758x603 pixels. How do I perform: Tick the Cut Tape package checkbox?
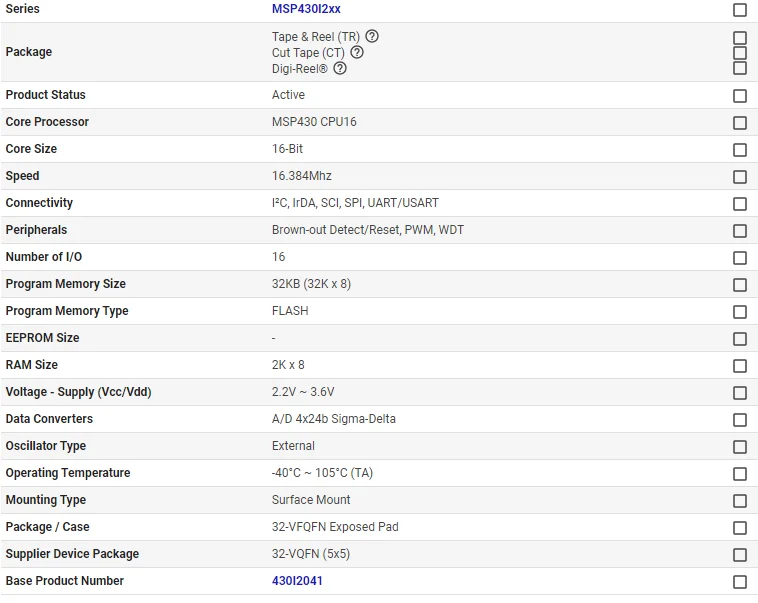click(740, 53)
